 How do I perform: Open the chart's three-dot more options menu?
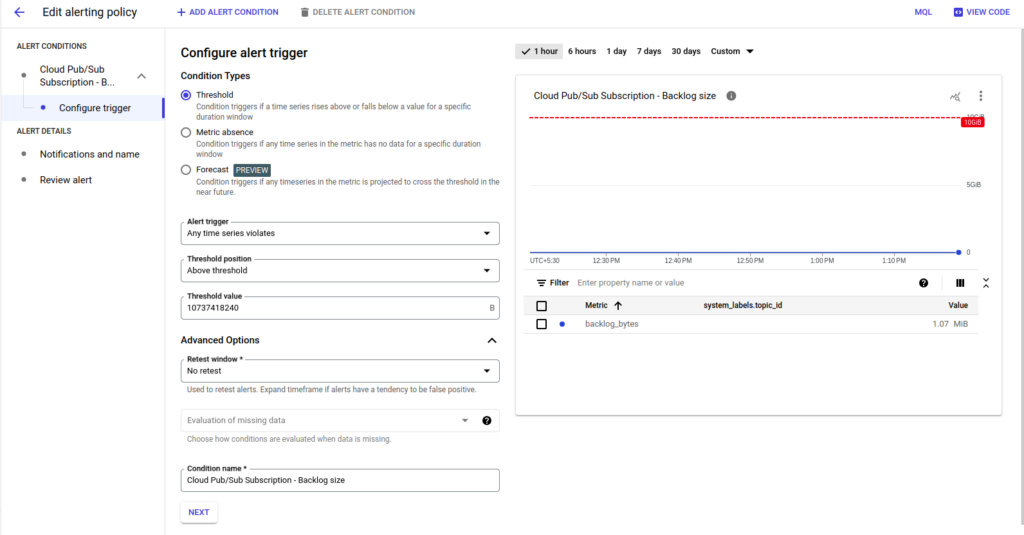[x=980, y=96]
